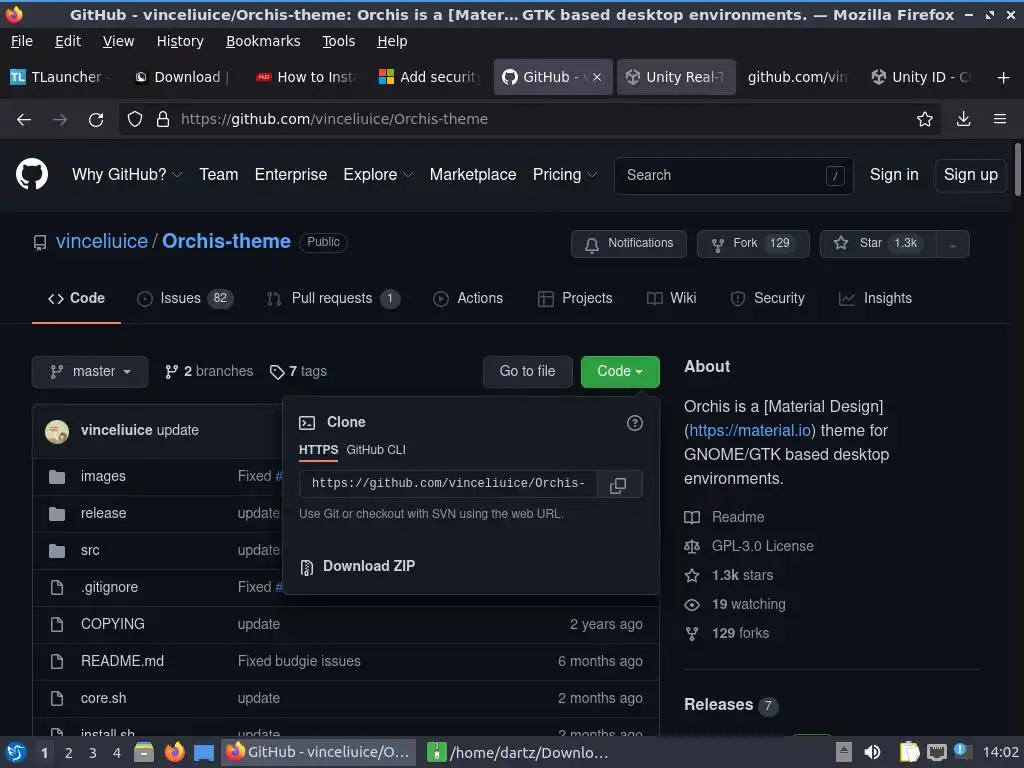Select the GitHub CLI clone tab

(376, 450)
